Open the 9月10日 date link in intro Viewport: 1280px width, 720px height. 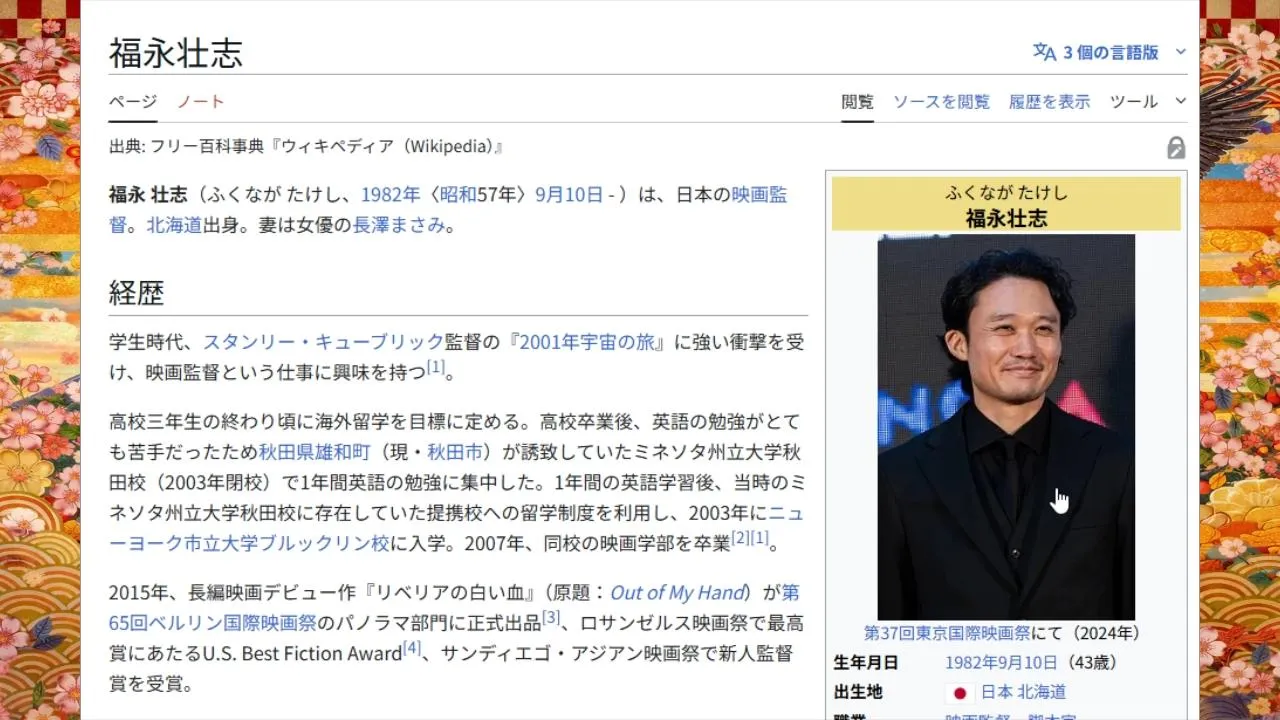click(x=569, y=195)
